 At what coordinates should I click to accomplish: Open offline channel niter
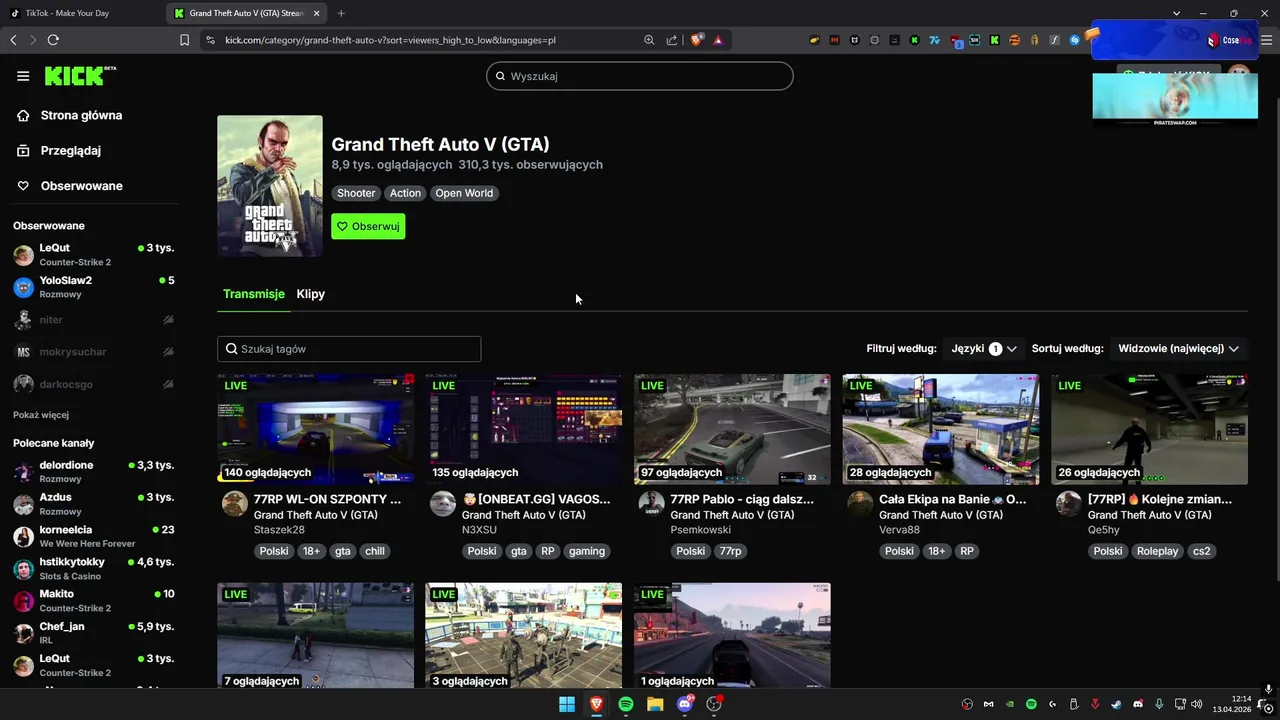pyautogui.click(x=94, y=320)
